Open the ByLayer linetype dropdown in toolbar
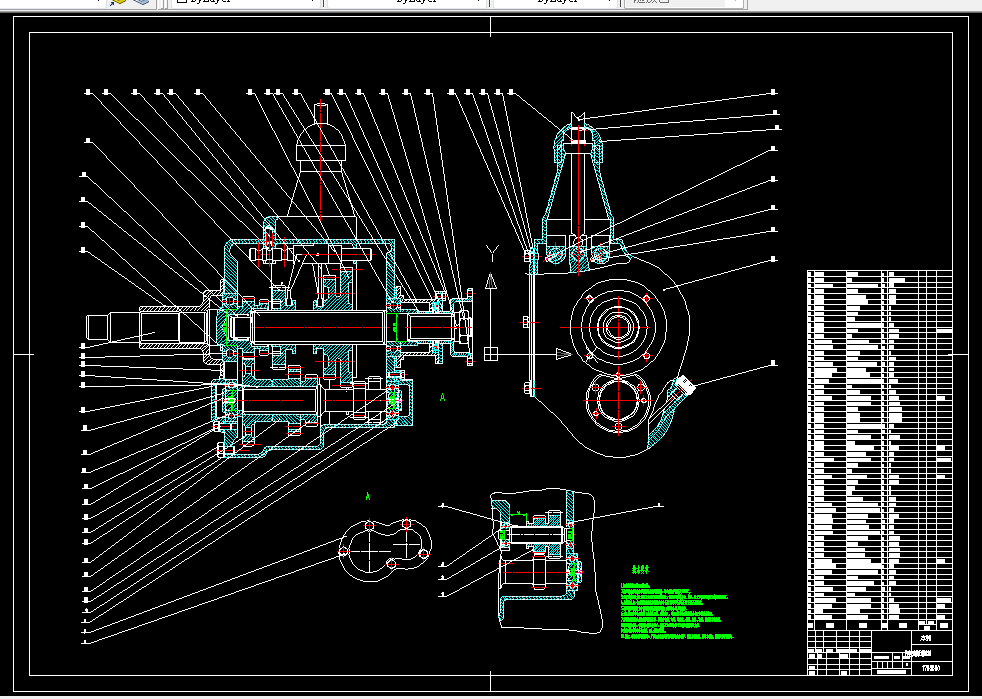Screen dimensions: 982x699 click(x=406, y=3)
